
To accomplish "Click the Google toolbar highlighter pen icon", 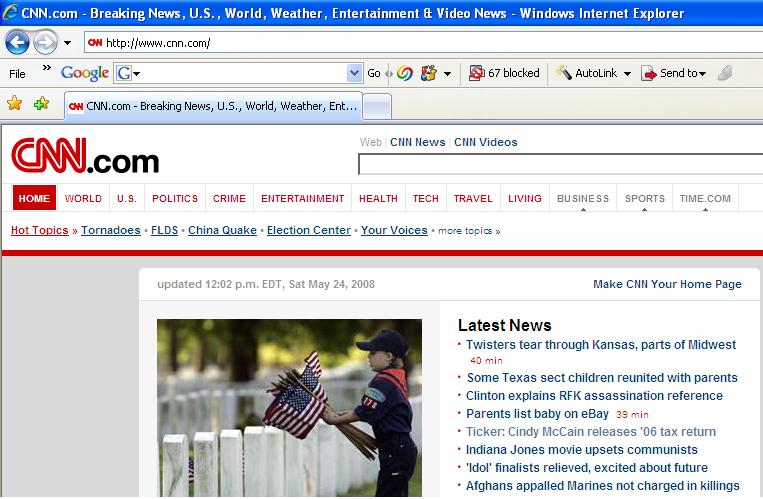I will pos(725,73).
